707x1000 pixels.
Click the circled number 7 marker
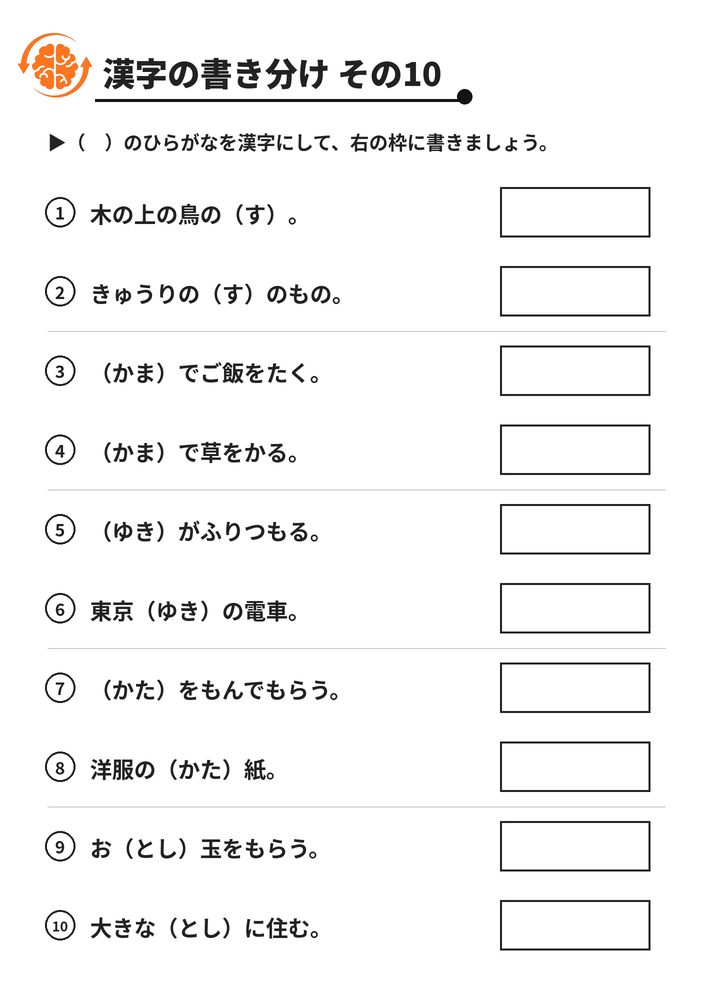pos(60,688)
